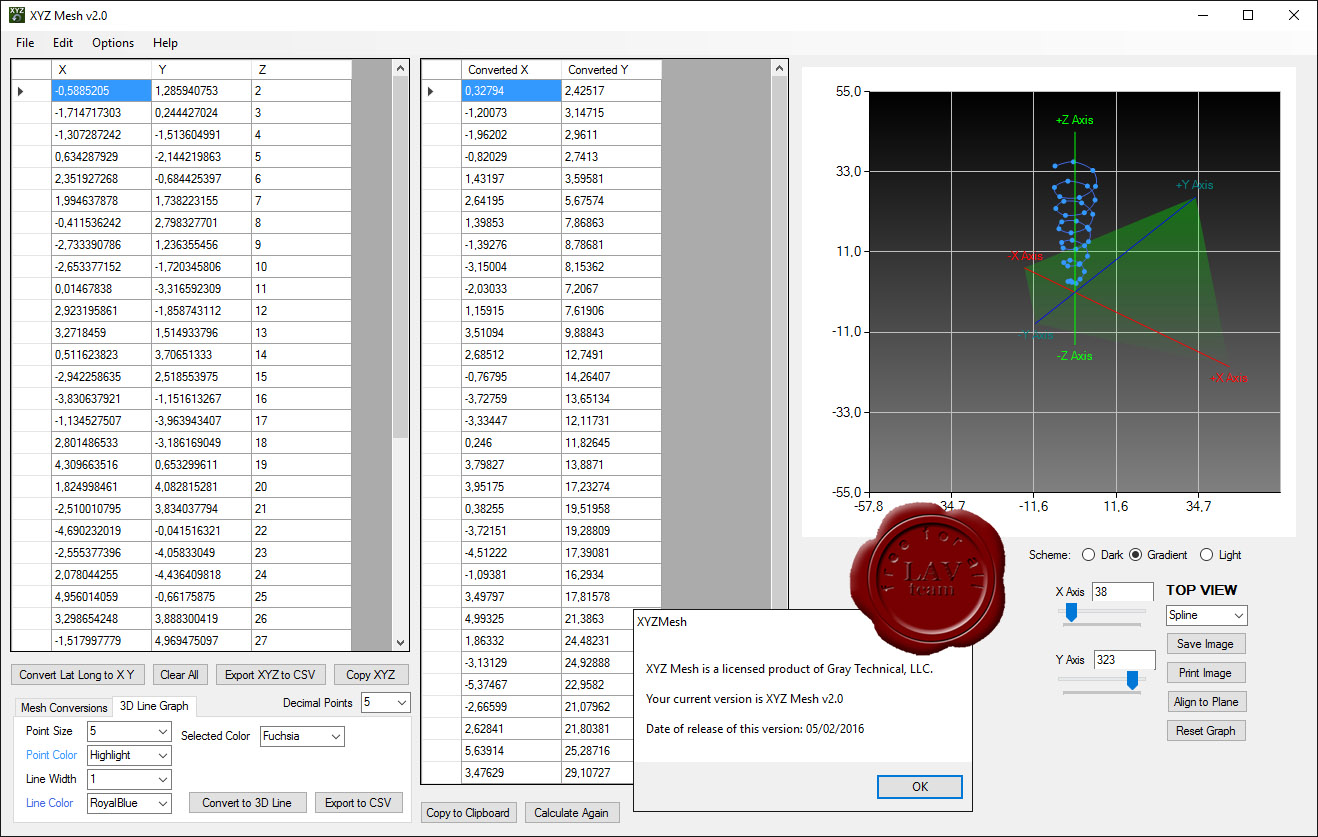Click the converted table scroll up arrow
Viewport: 1318px width, 837px height.
[780, 69]
